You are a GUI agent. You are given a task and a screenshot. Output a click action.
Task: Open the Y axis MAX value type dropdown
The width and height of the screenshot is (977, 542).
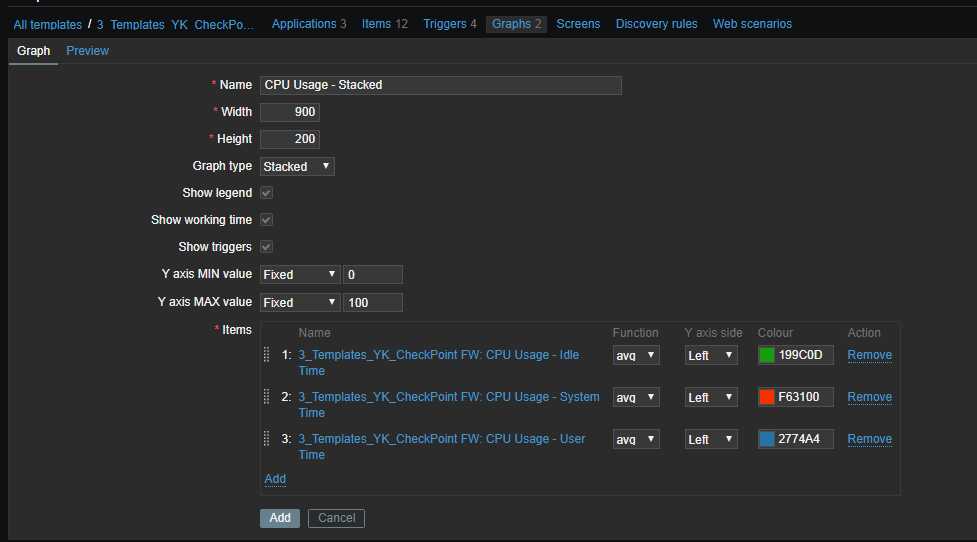(300, 303)
